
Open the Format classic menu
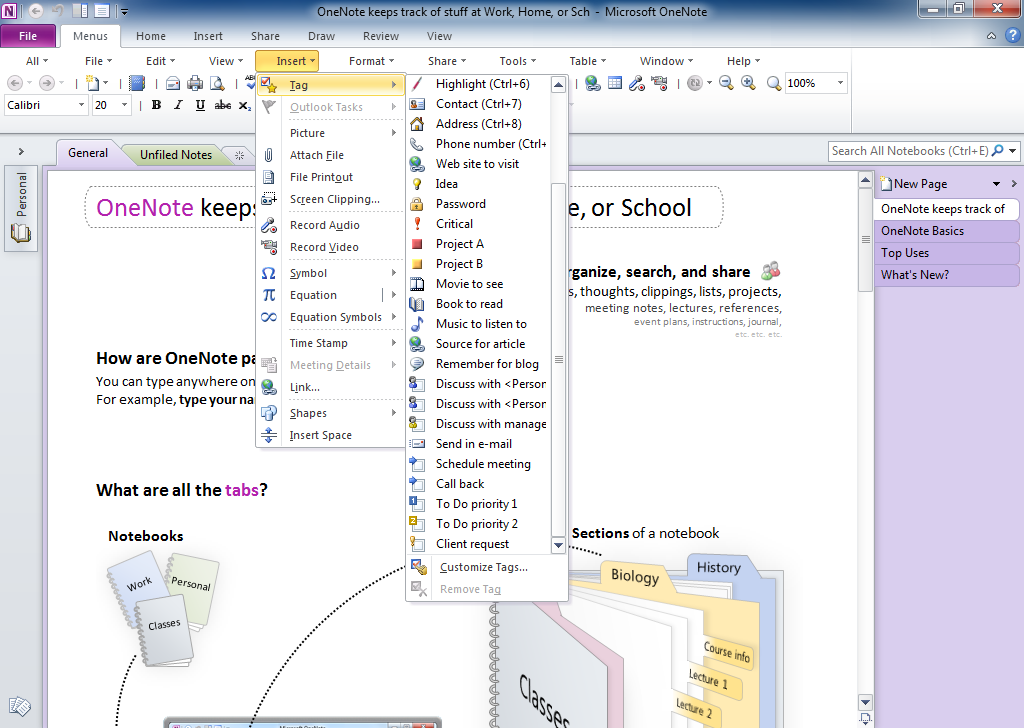371,61
